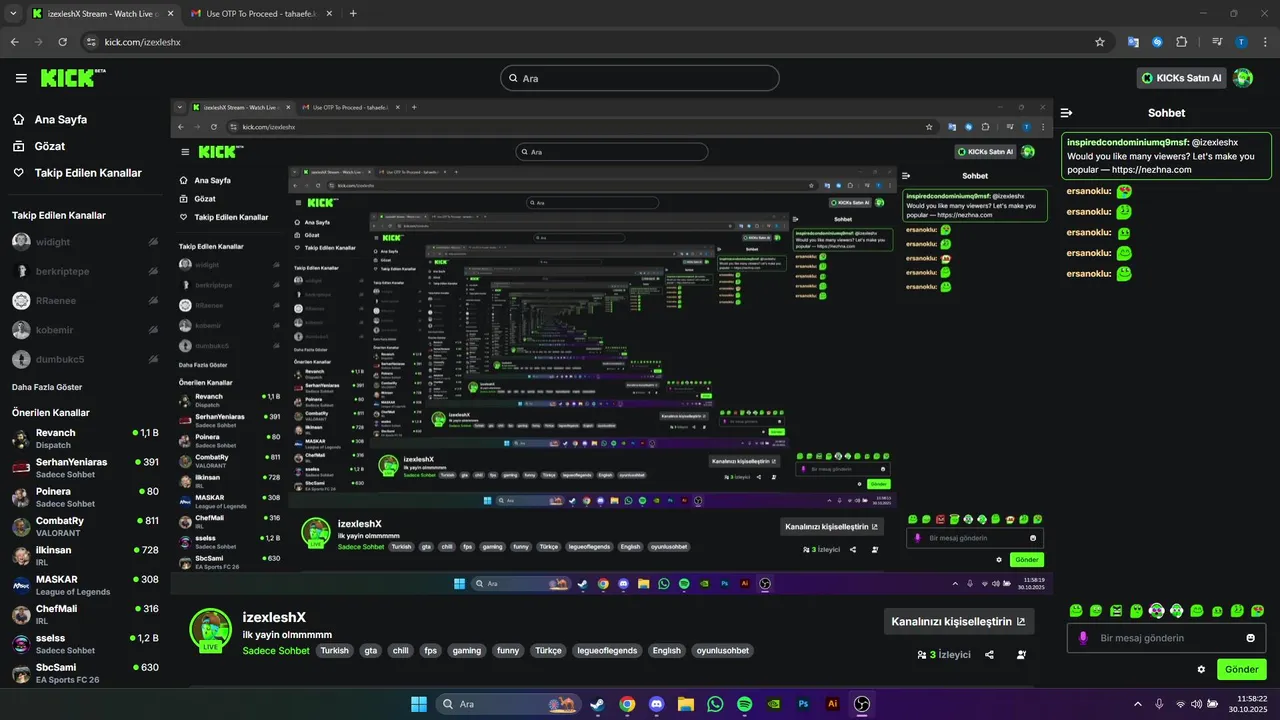Open OBS Studio from the taskbar
Image resolution: width=1280 pixels, height=720 pixels.
pos(862,704)
